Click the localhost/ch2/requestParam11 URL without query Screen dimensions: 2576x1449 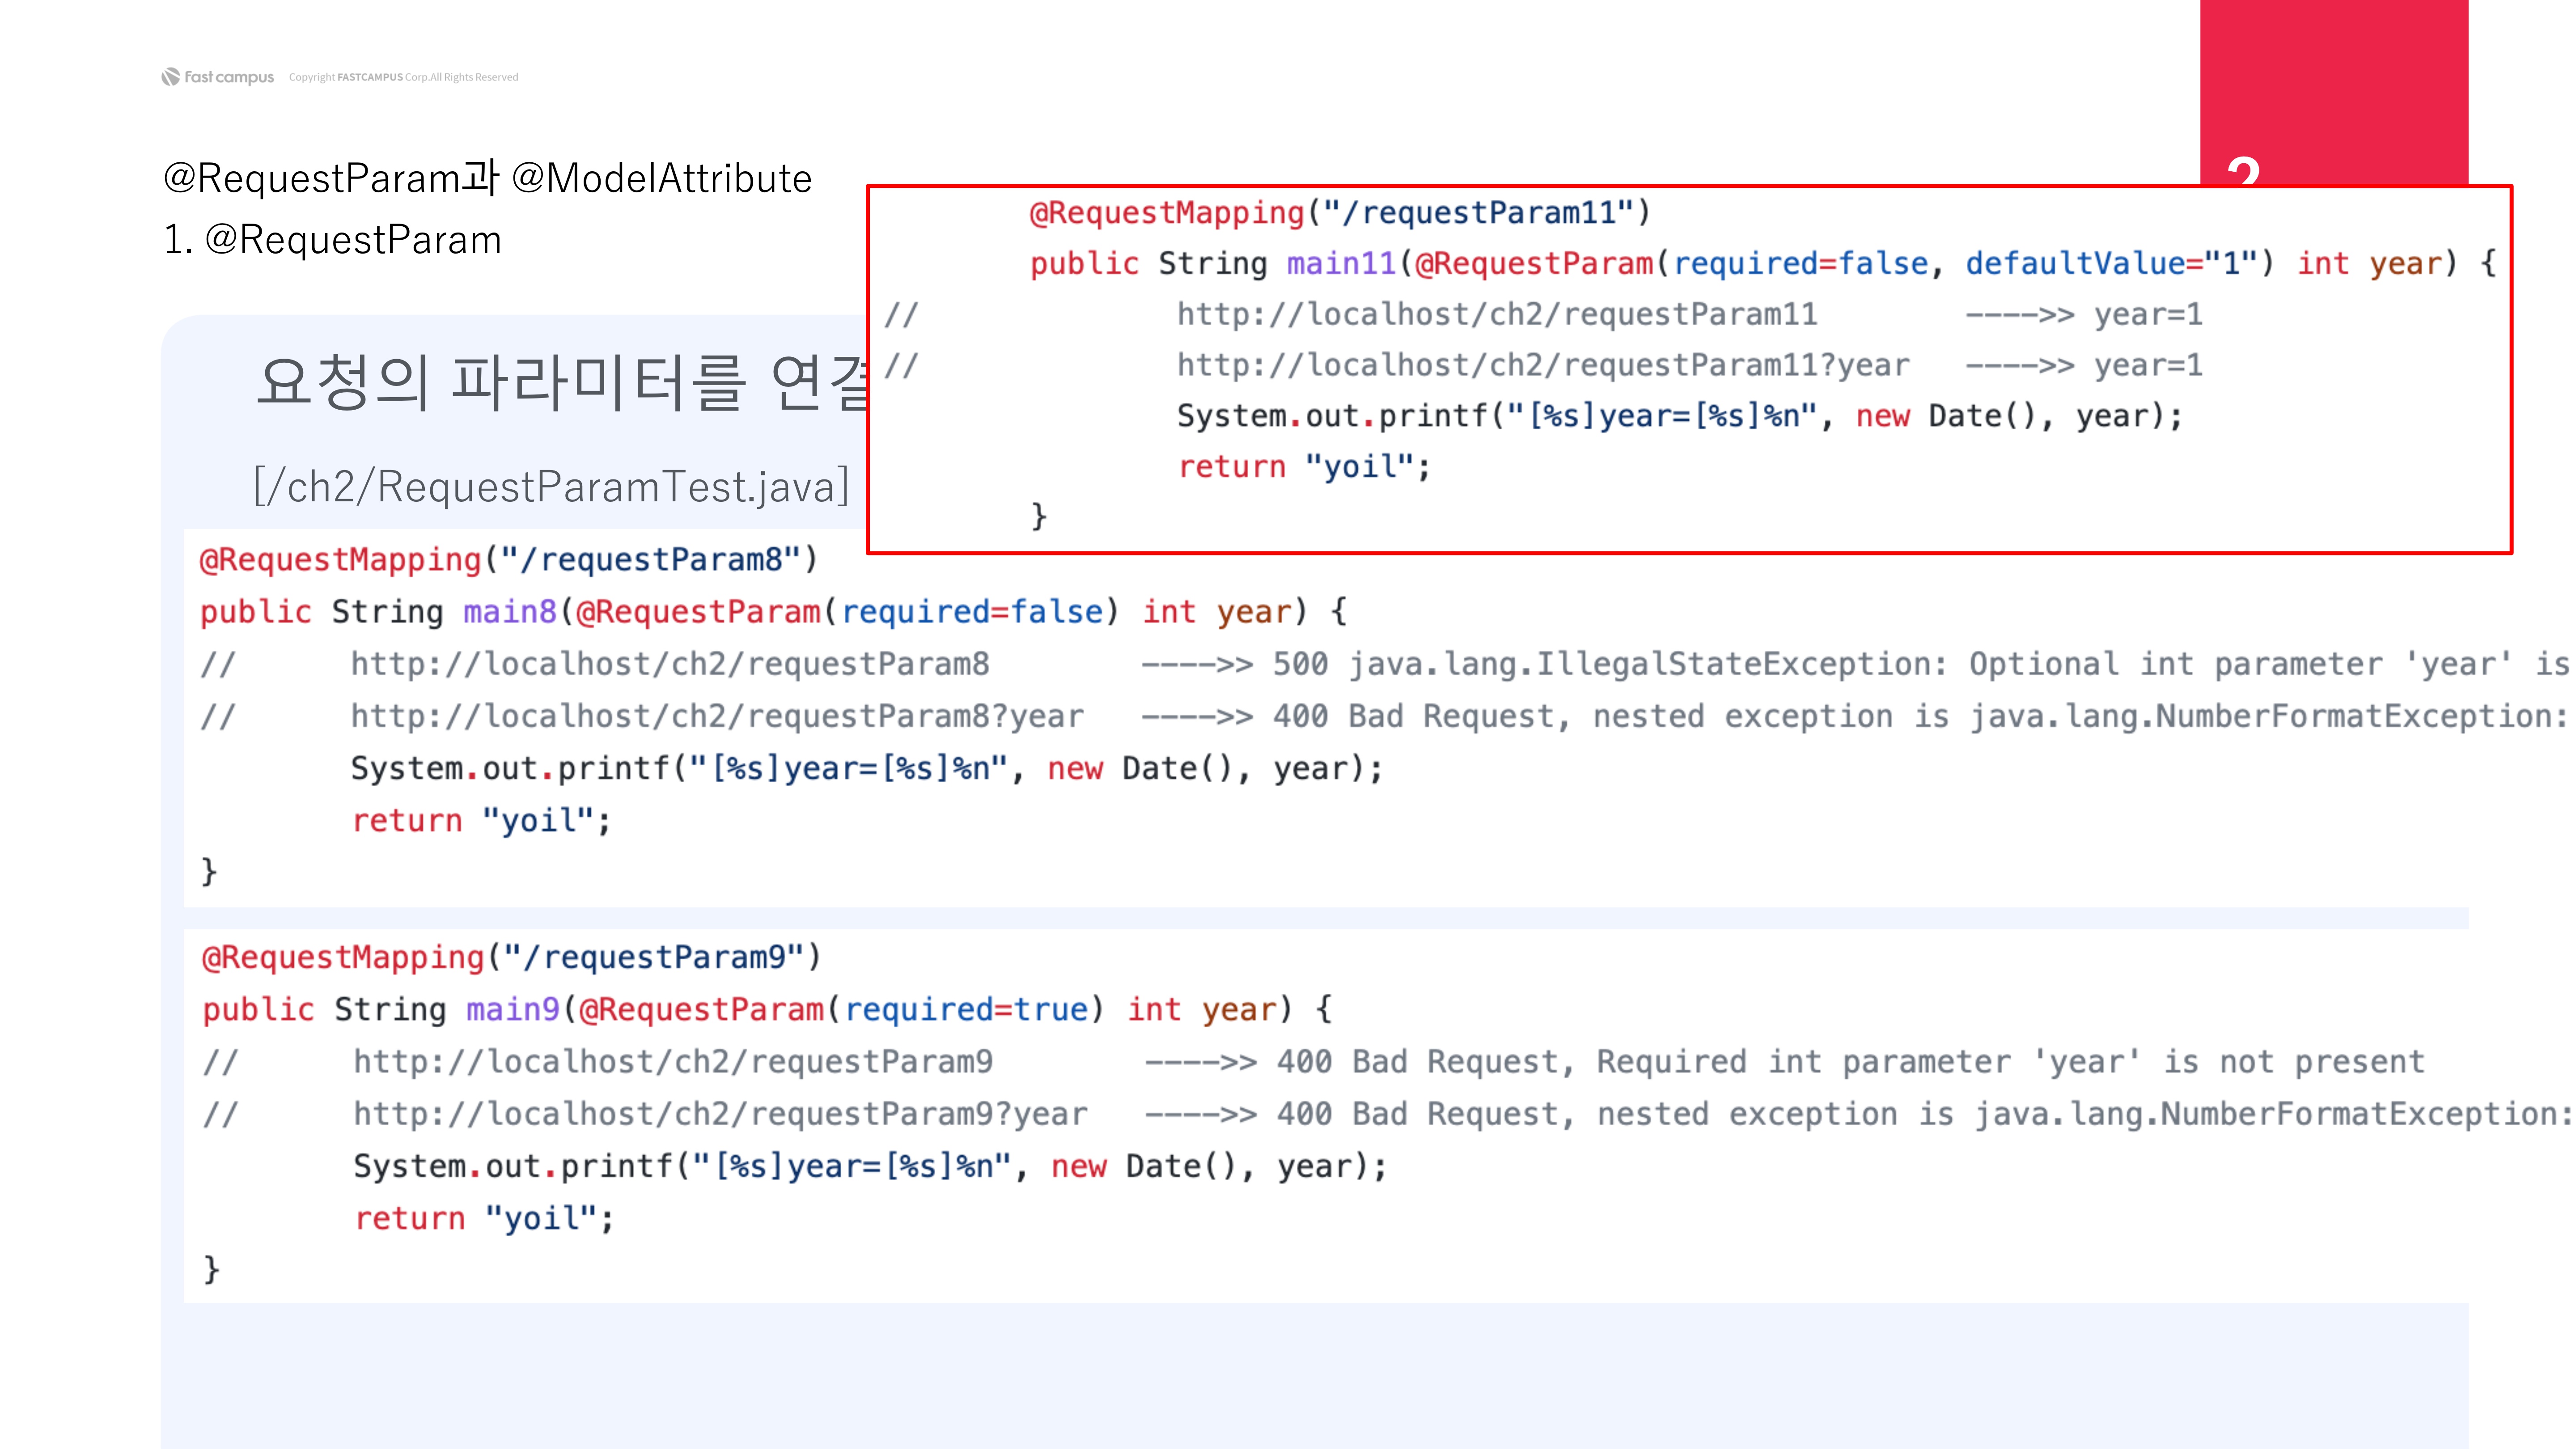pyautogui.click(x=1496, y=315)
